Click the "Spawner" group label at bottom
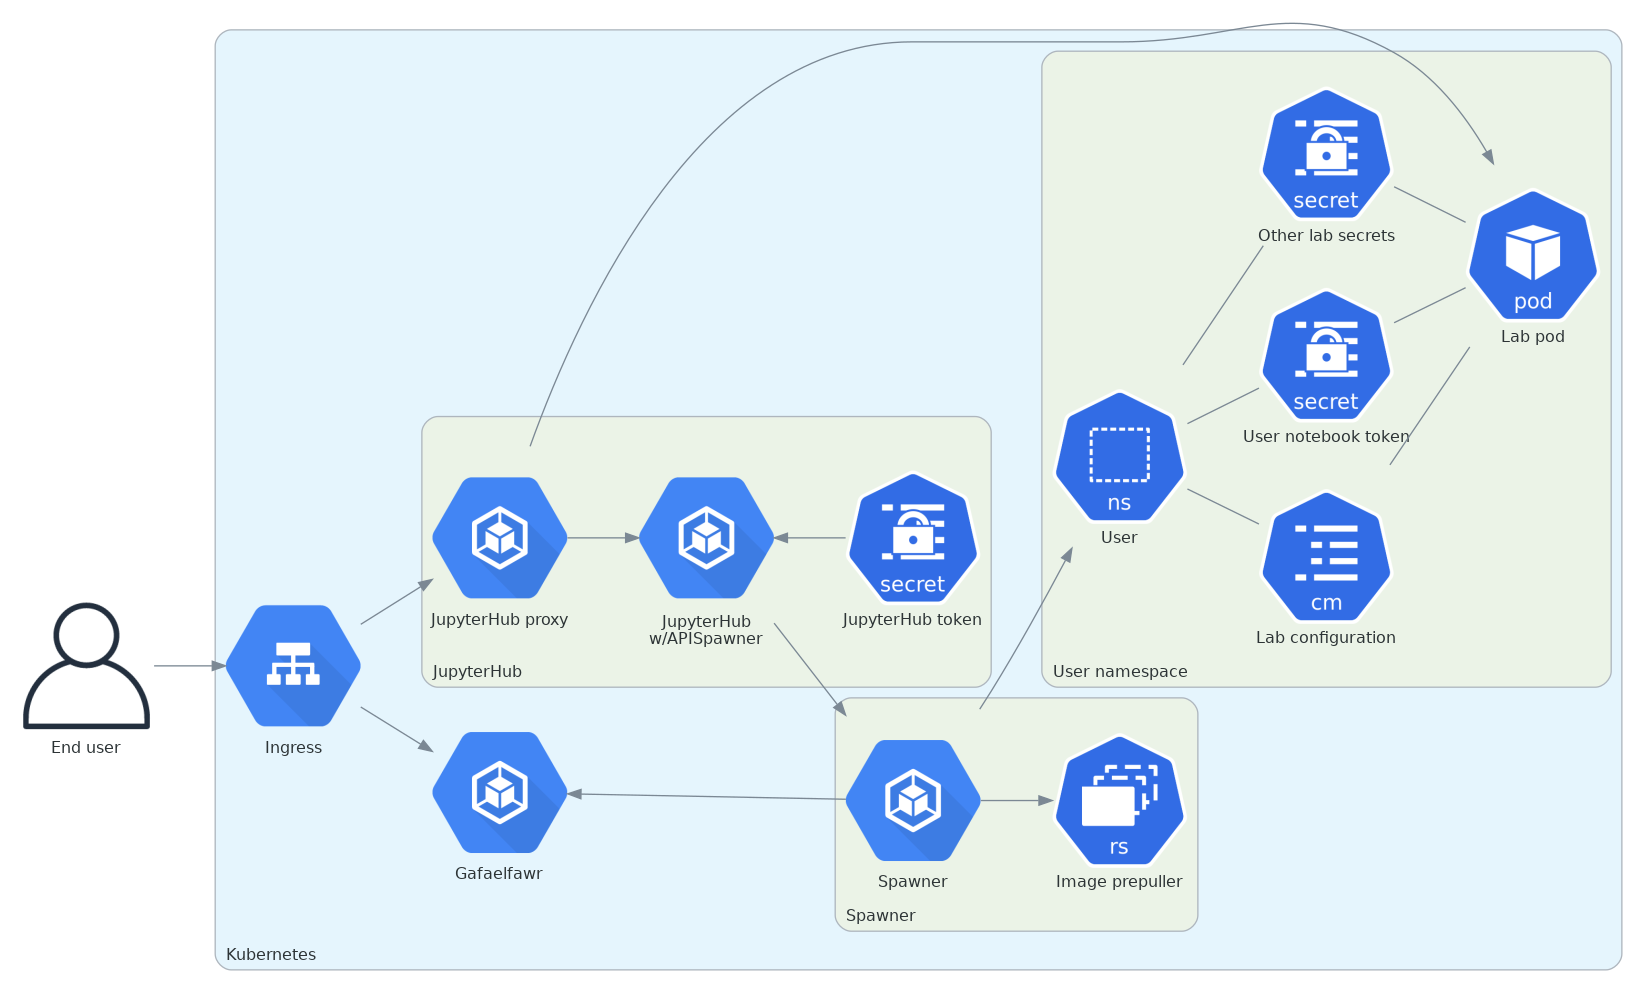Image resolution: width=1652 pixels, height=1000 pixels. coord(880,916)
